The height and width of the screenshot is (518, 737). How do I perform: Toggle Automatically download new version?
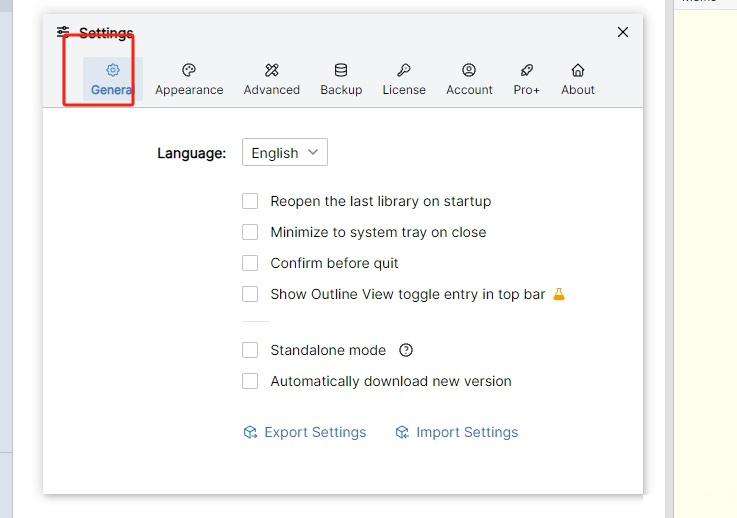[x=250, y=381]
